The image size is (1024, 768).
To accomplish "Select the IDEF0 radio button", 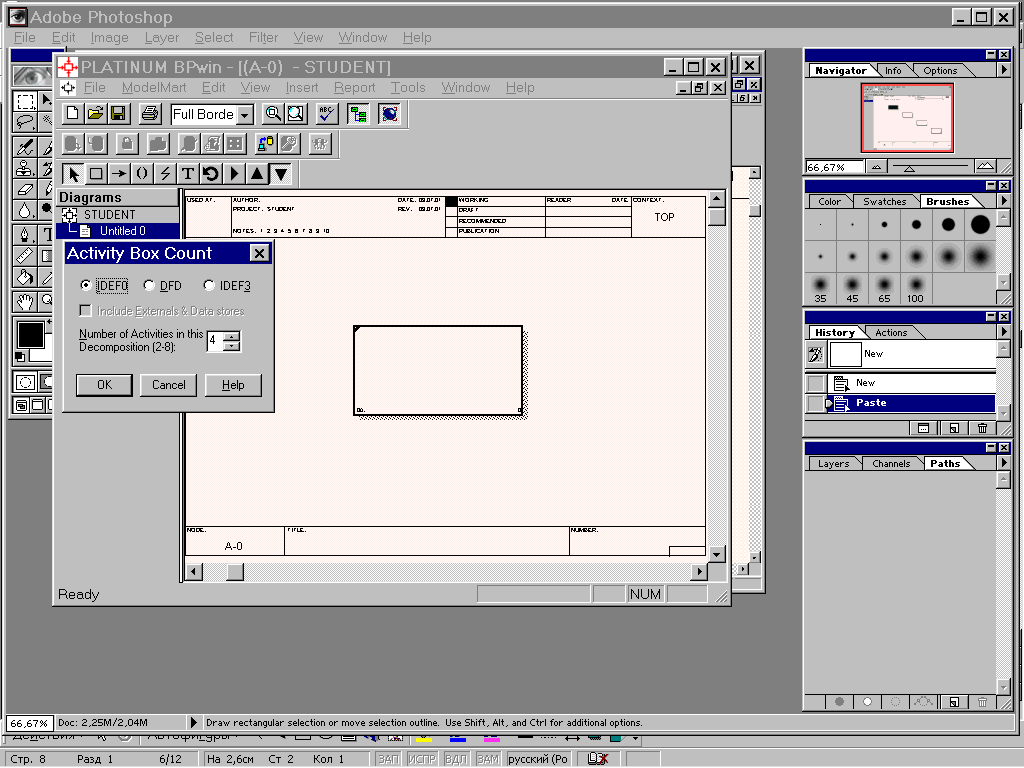I will [x=85, y=285].
